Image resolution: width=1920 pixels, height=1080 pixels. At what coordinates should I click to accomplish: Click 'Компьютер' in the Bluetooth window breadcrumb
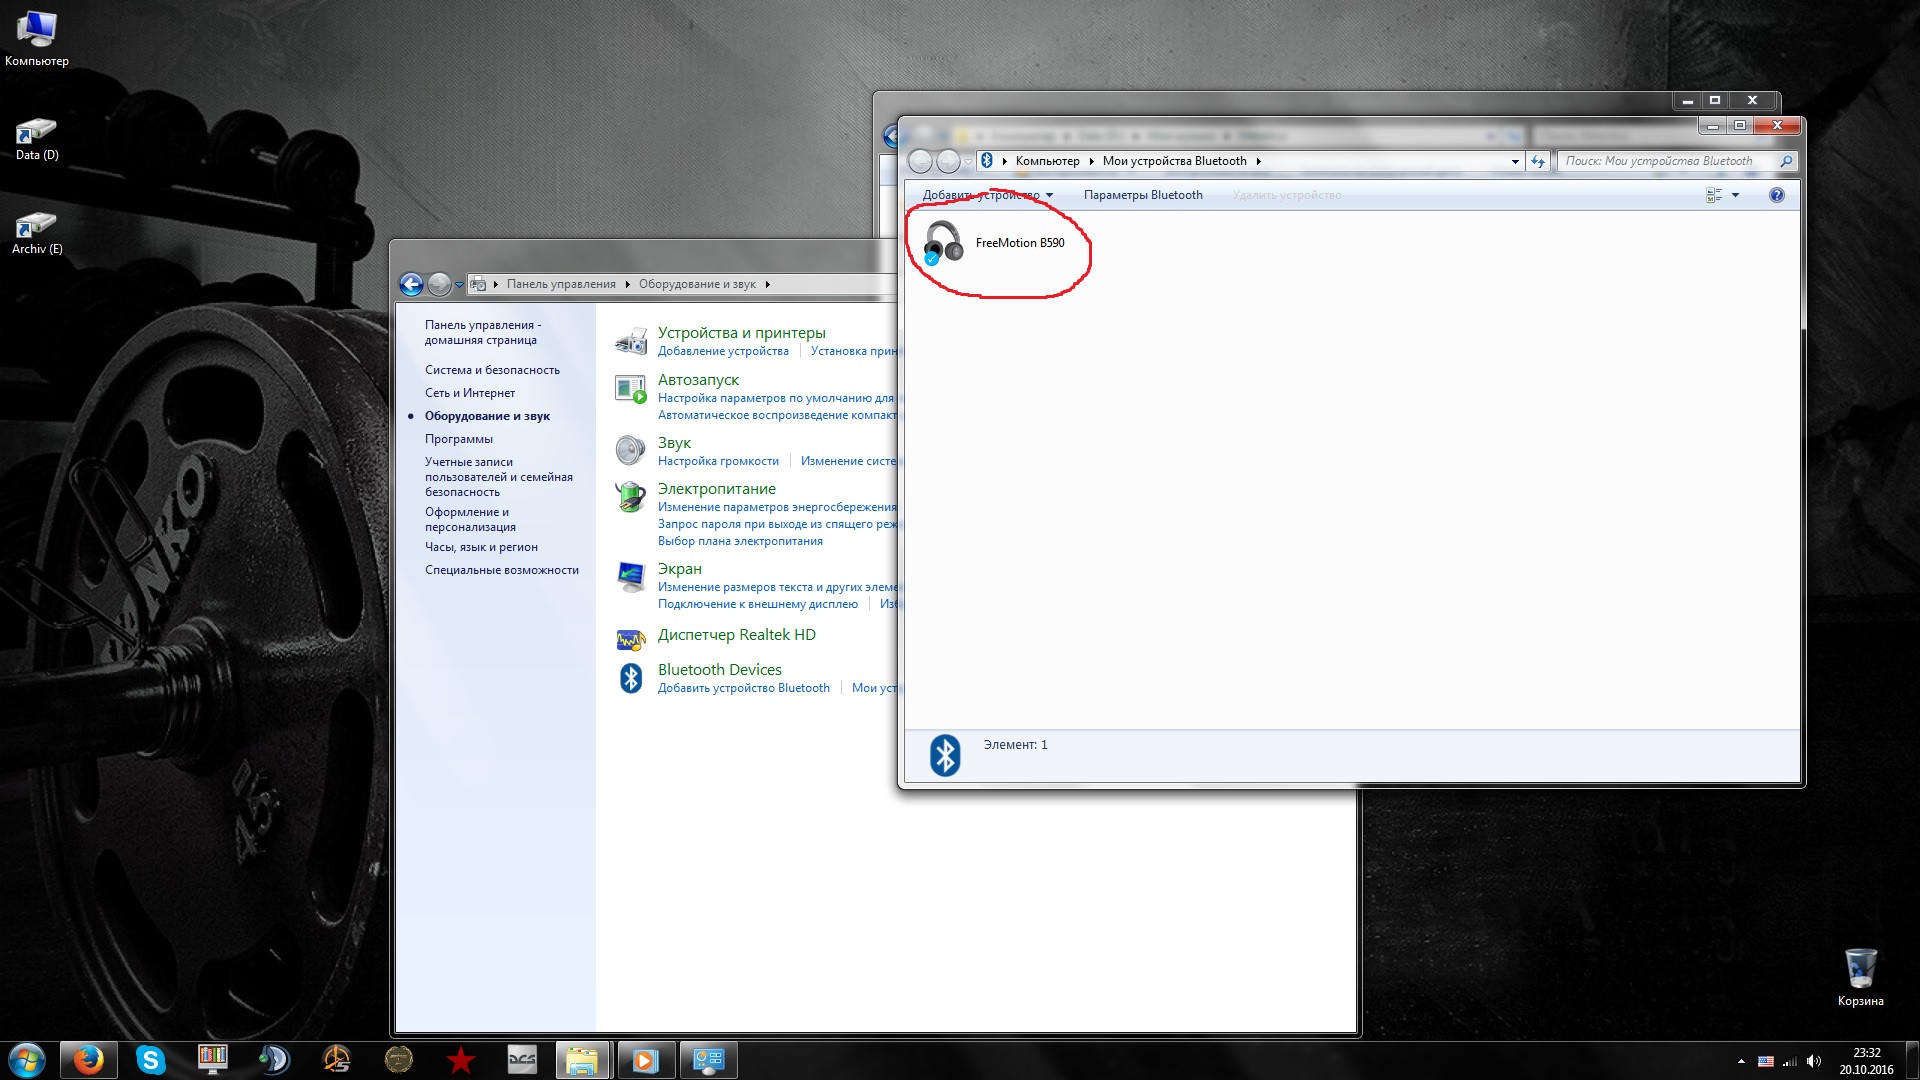[1047, 161]
